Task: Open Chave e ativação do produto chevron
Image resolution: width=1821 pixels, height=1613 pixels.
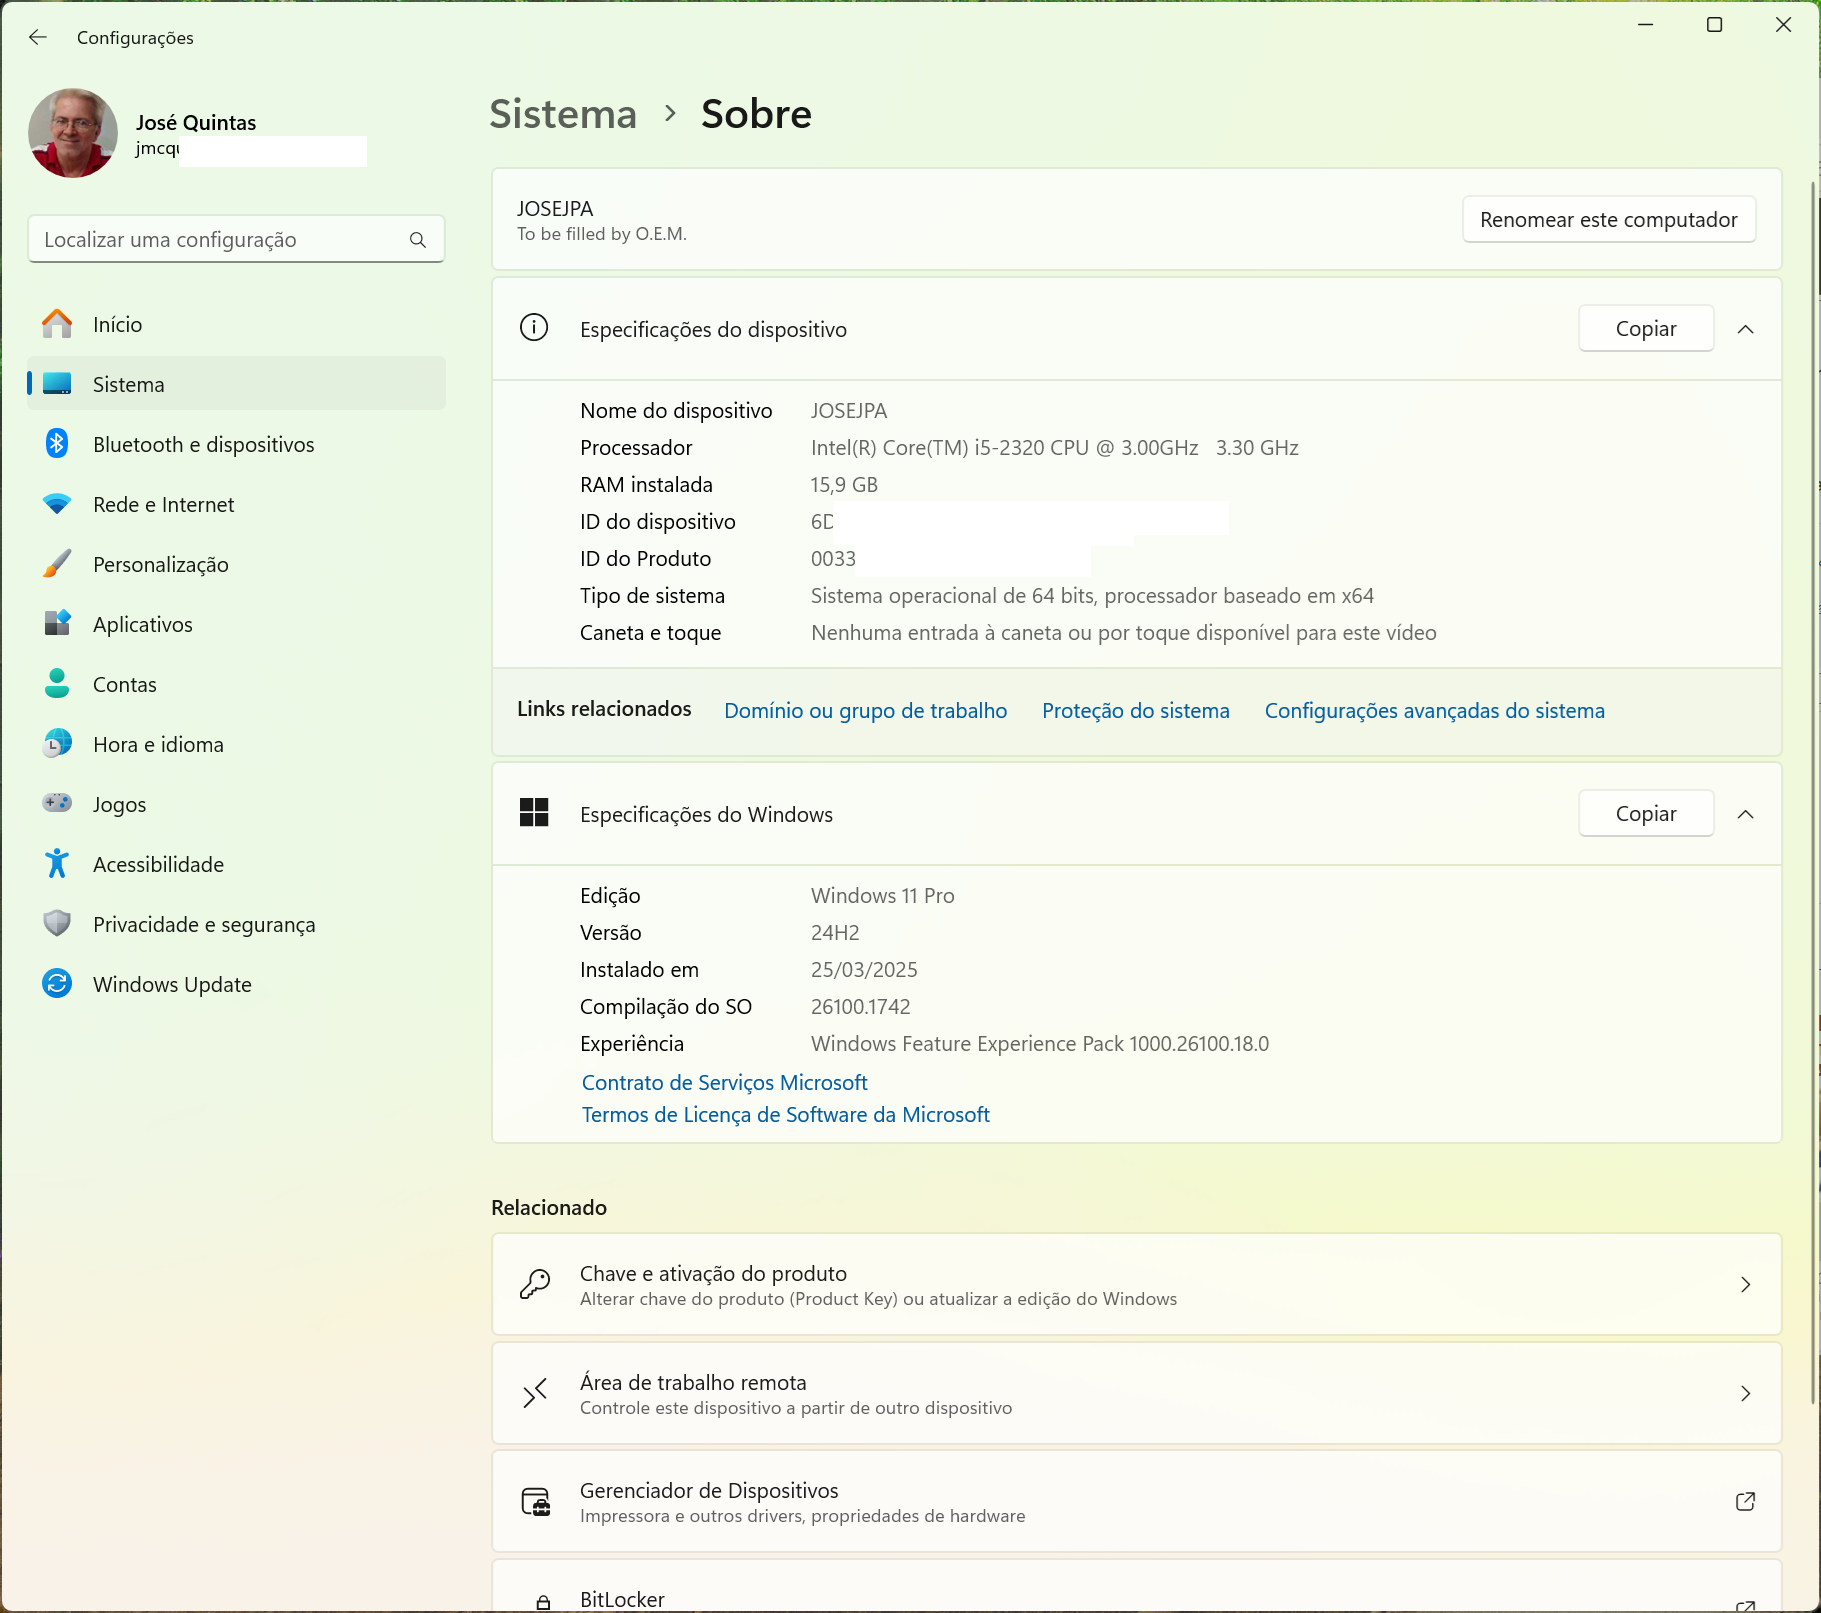Action: (1745, 1285)
